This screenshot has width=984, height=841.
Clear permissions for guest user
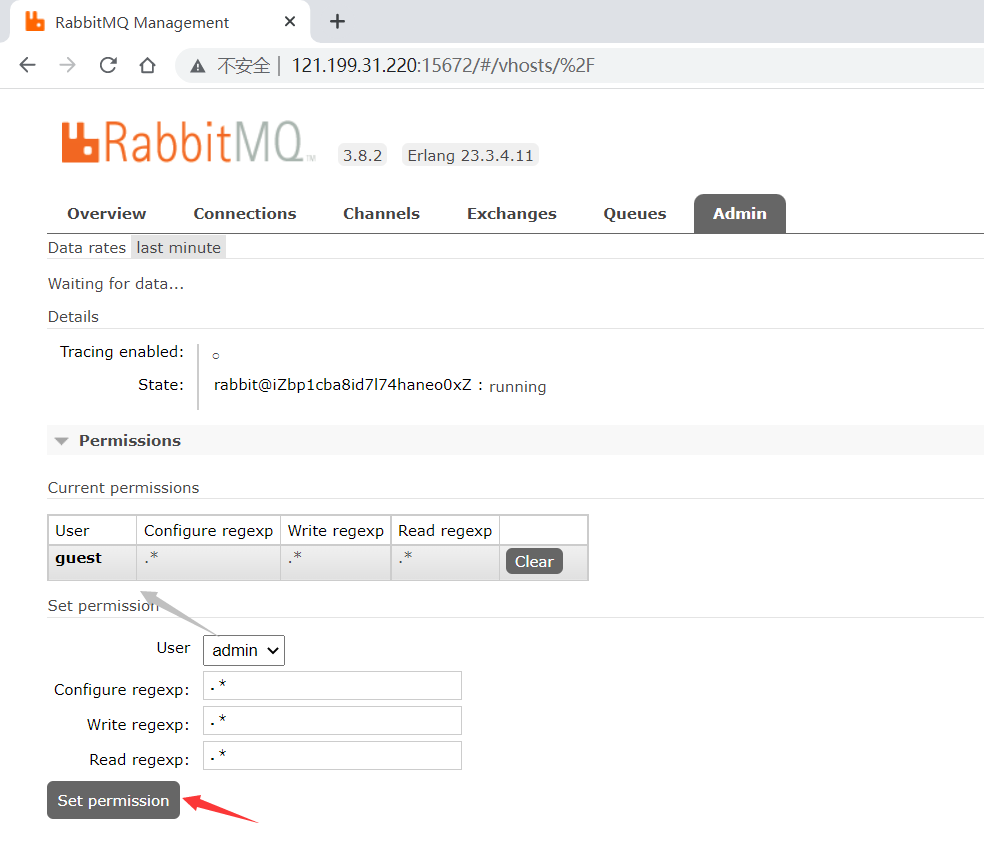click(x=534, y=561)
